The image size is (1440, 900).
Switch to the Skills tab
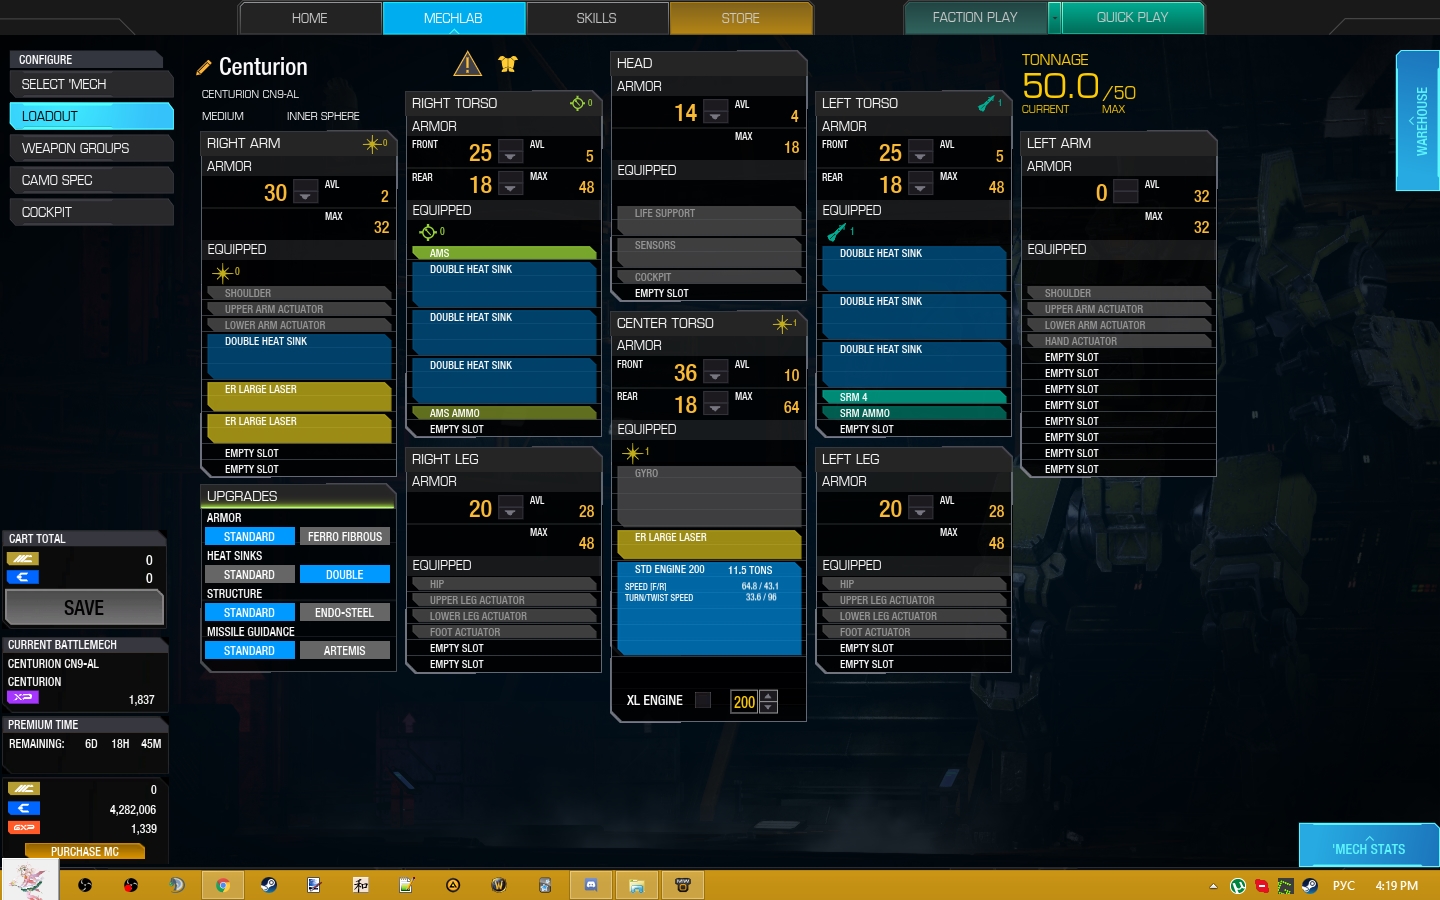597,18
